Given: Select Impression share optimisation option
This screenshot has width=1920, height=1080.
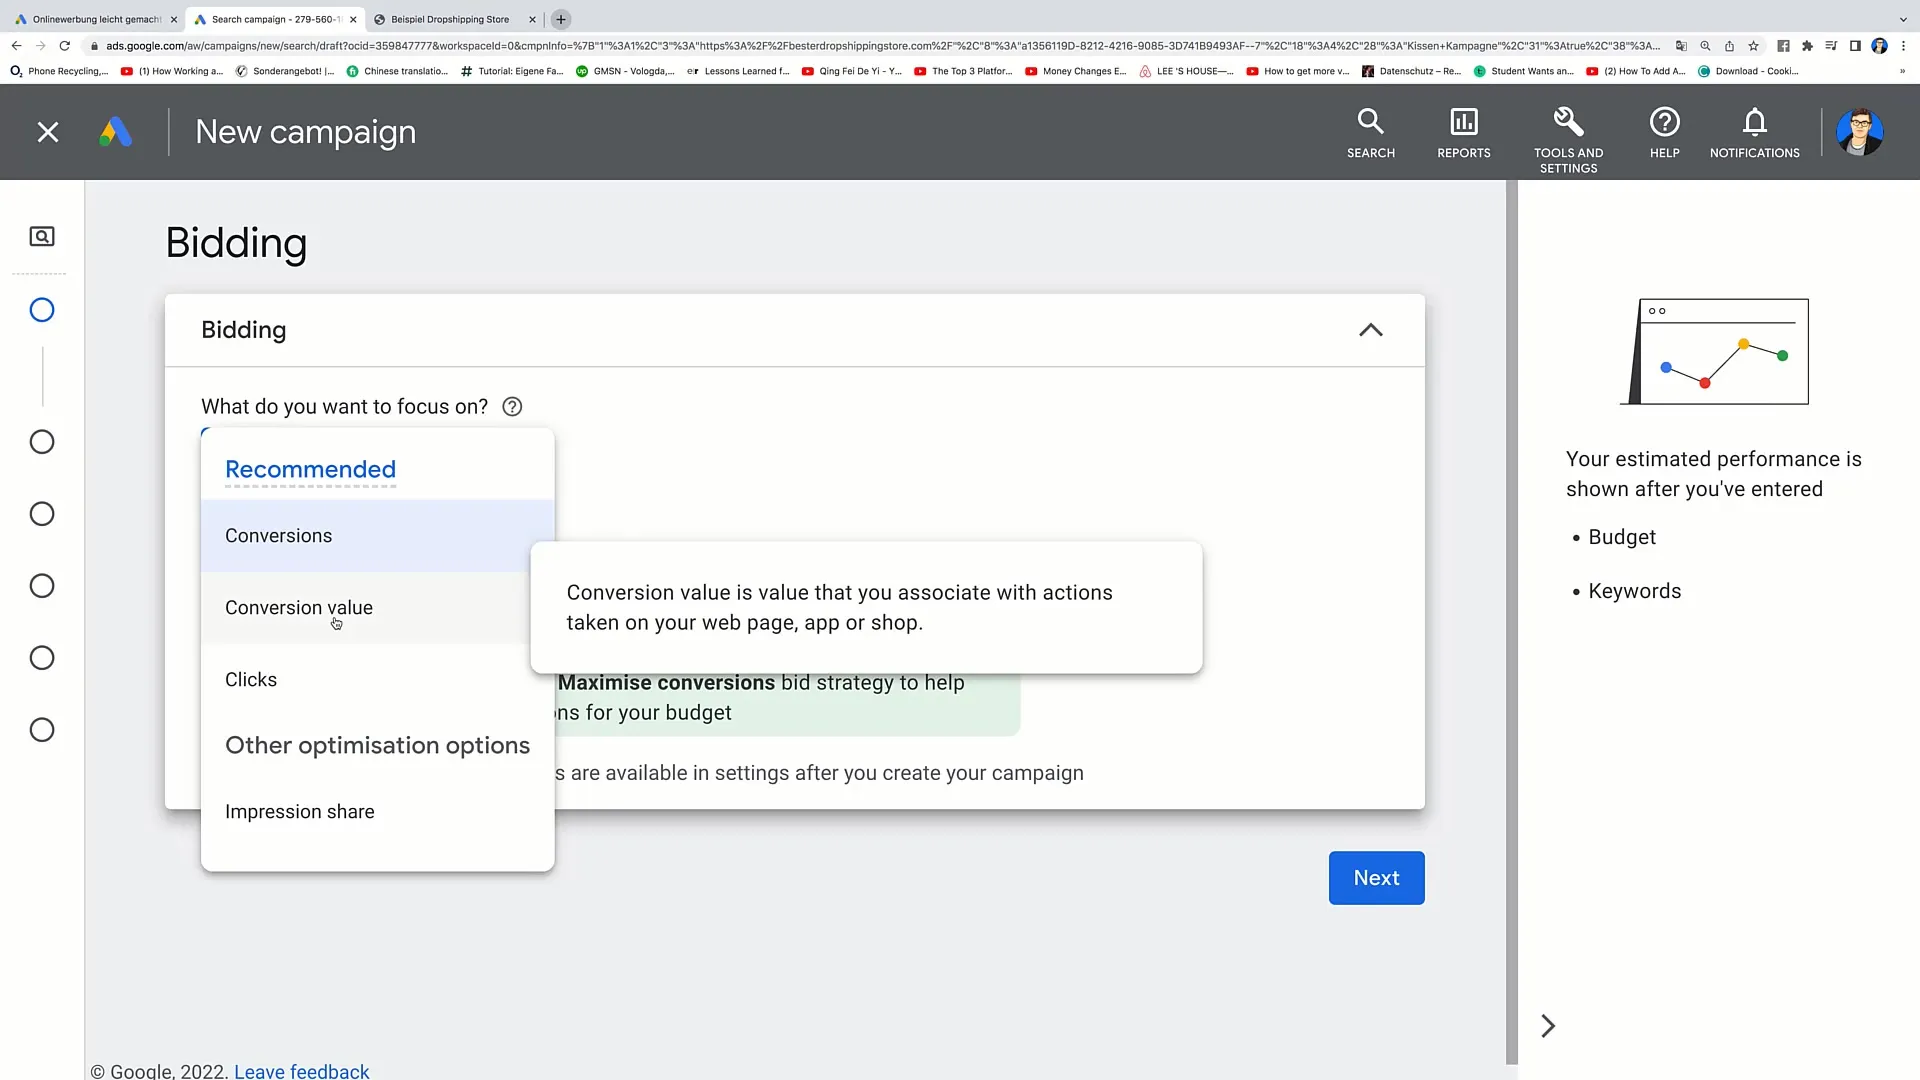Looking at the screenshot, I should [301, 811].
